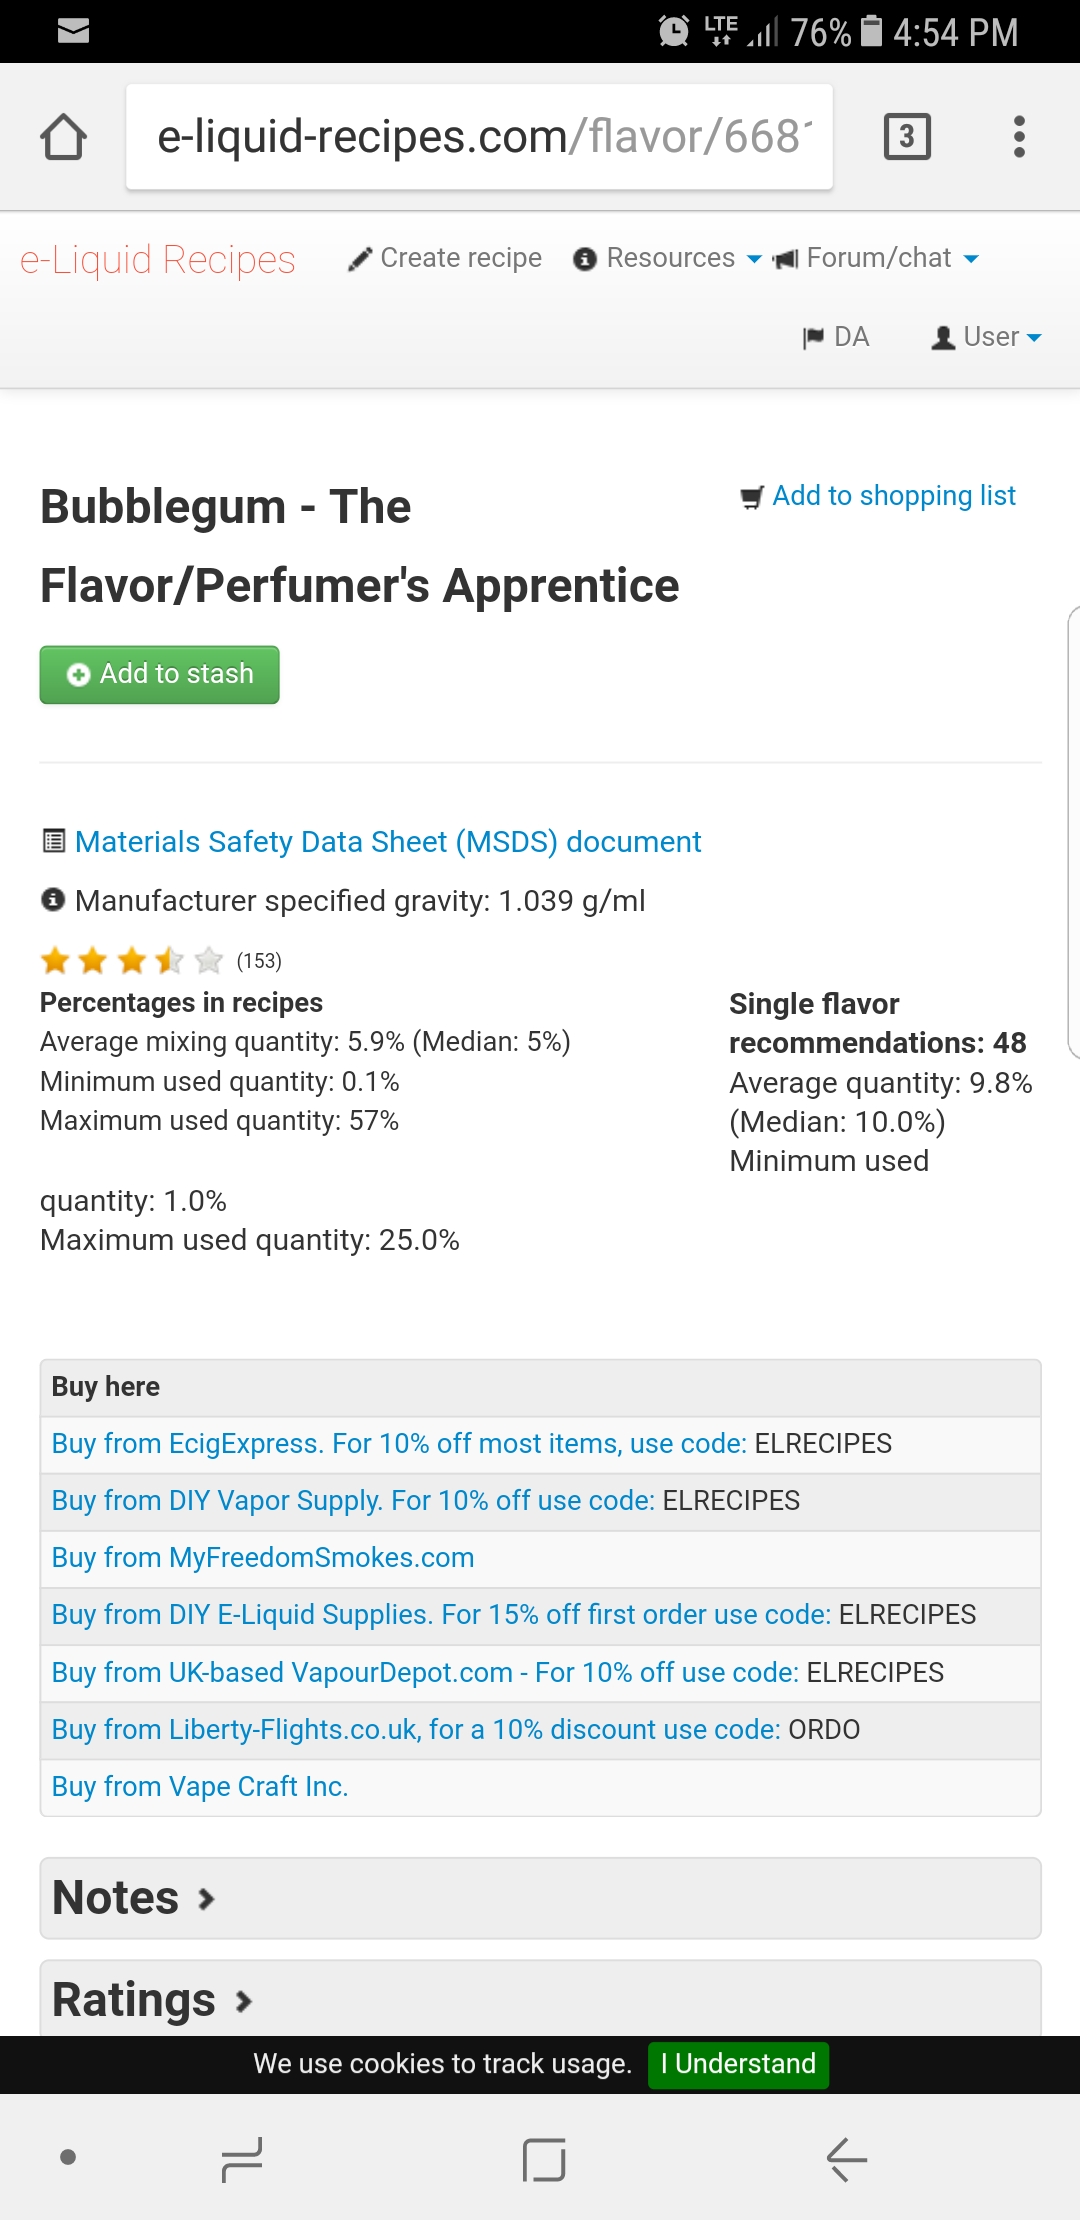
Task: Open the browser tab switcher showing 3
Action: 907,136
